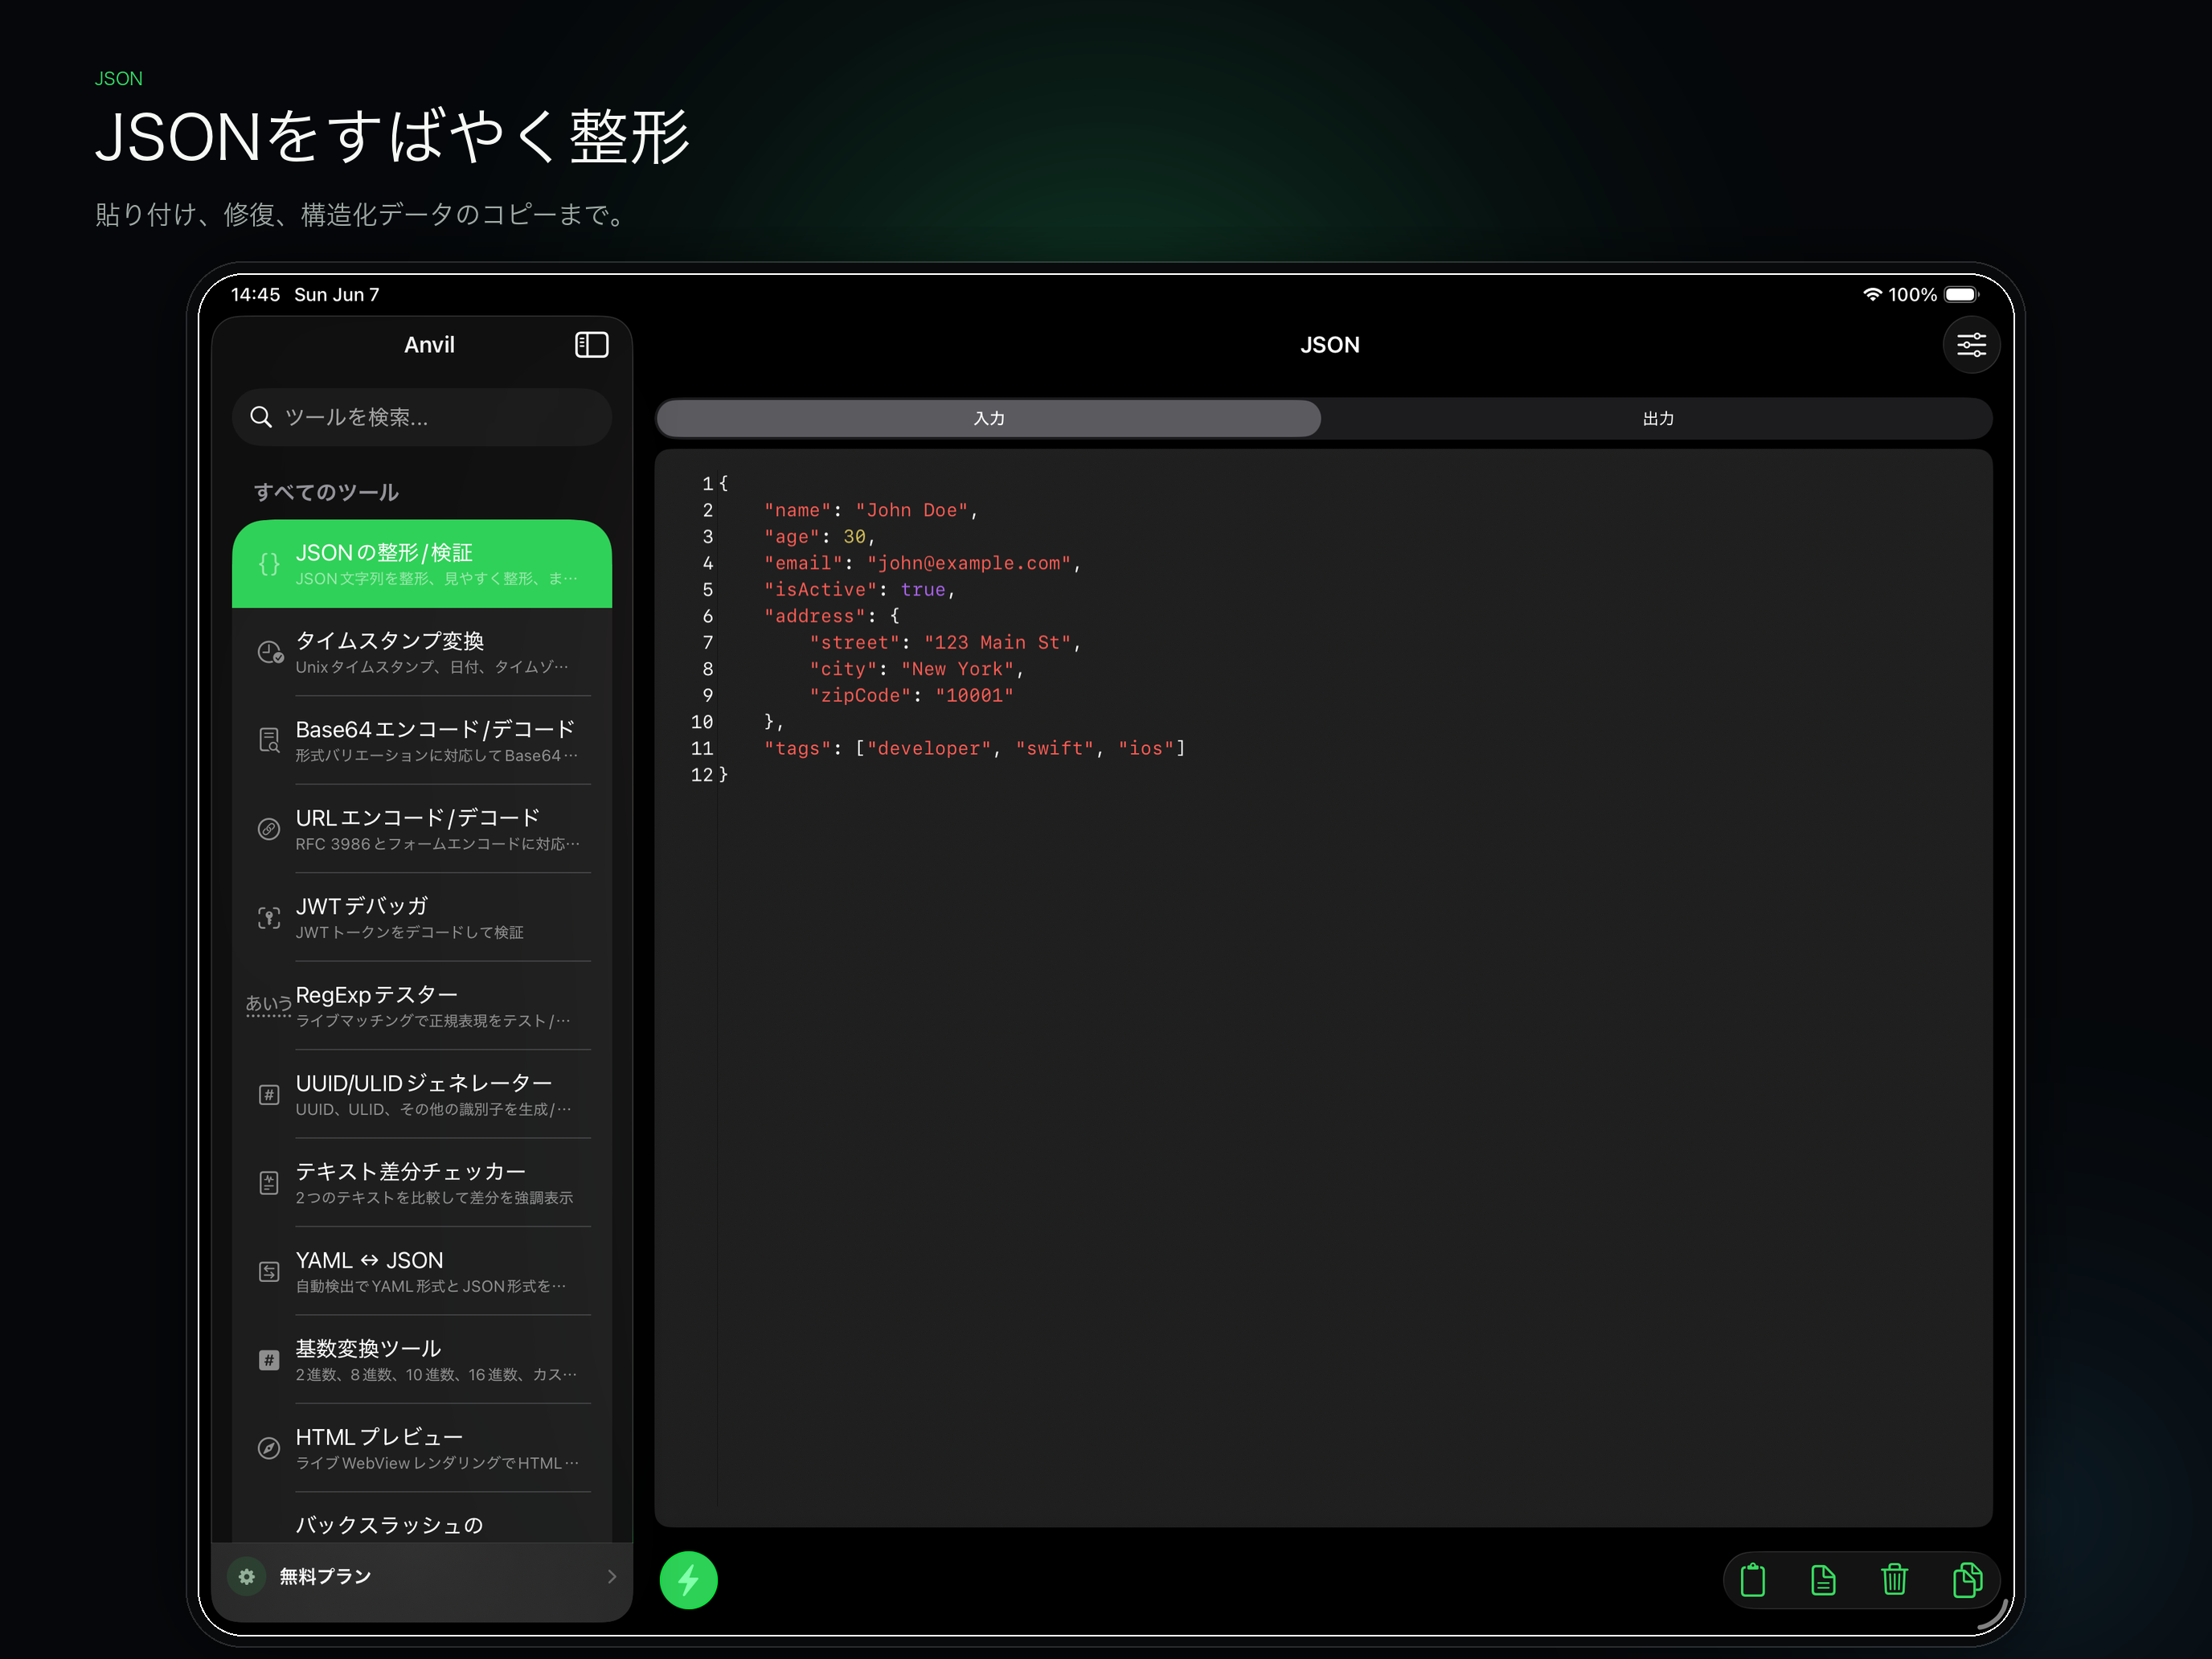The height and width of the screenshot is (1659, 2212).
Task: Focus the ツールを検索 search field
Action: (422, 417)
